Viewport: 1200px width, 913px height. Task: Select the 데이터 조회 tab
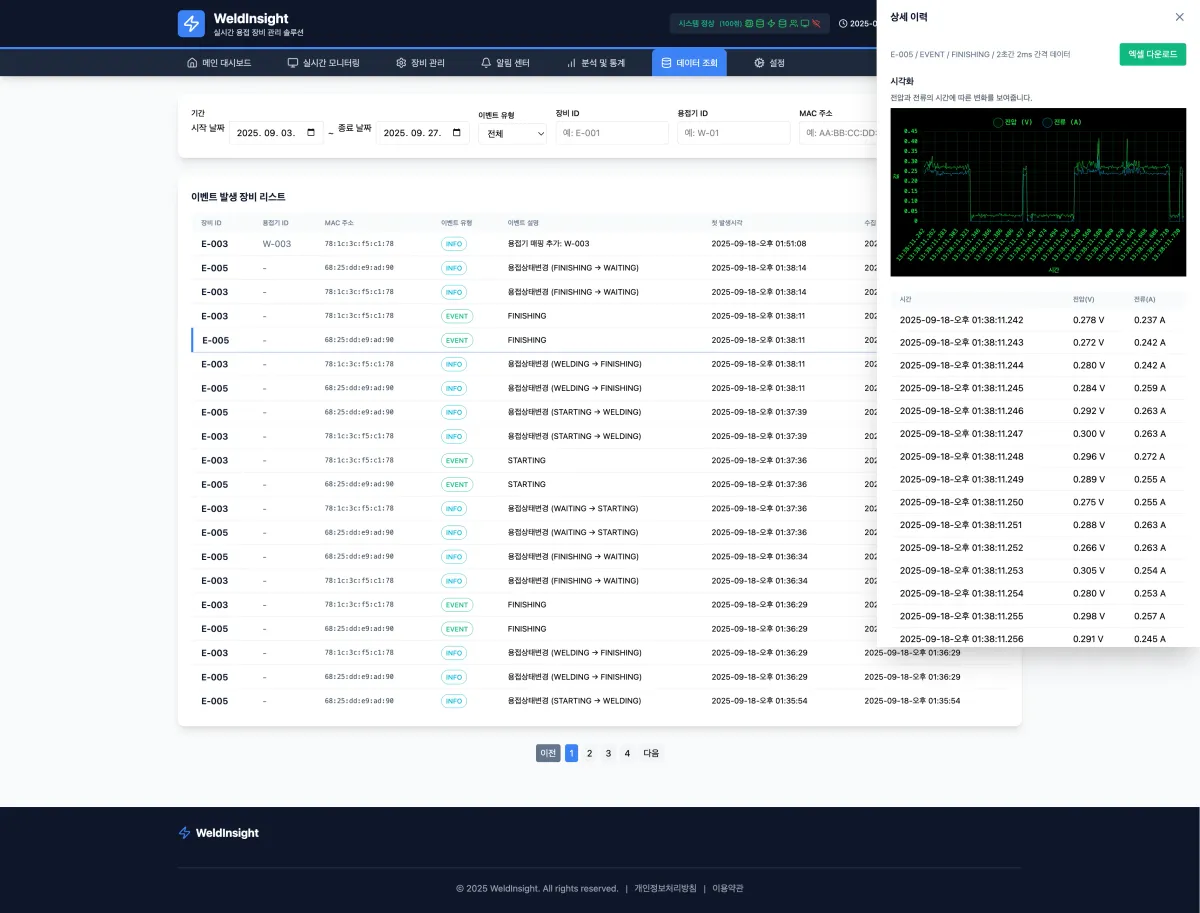(689, 63)
